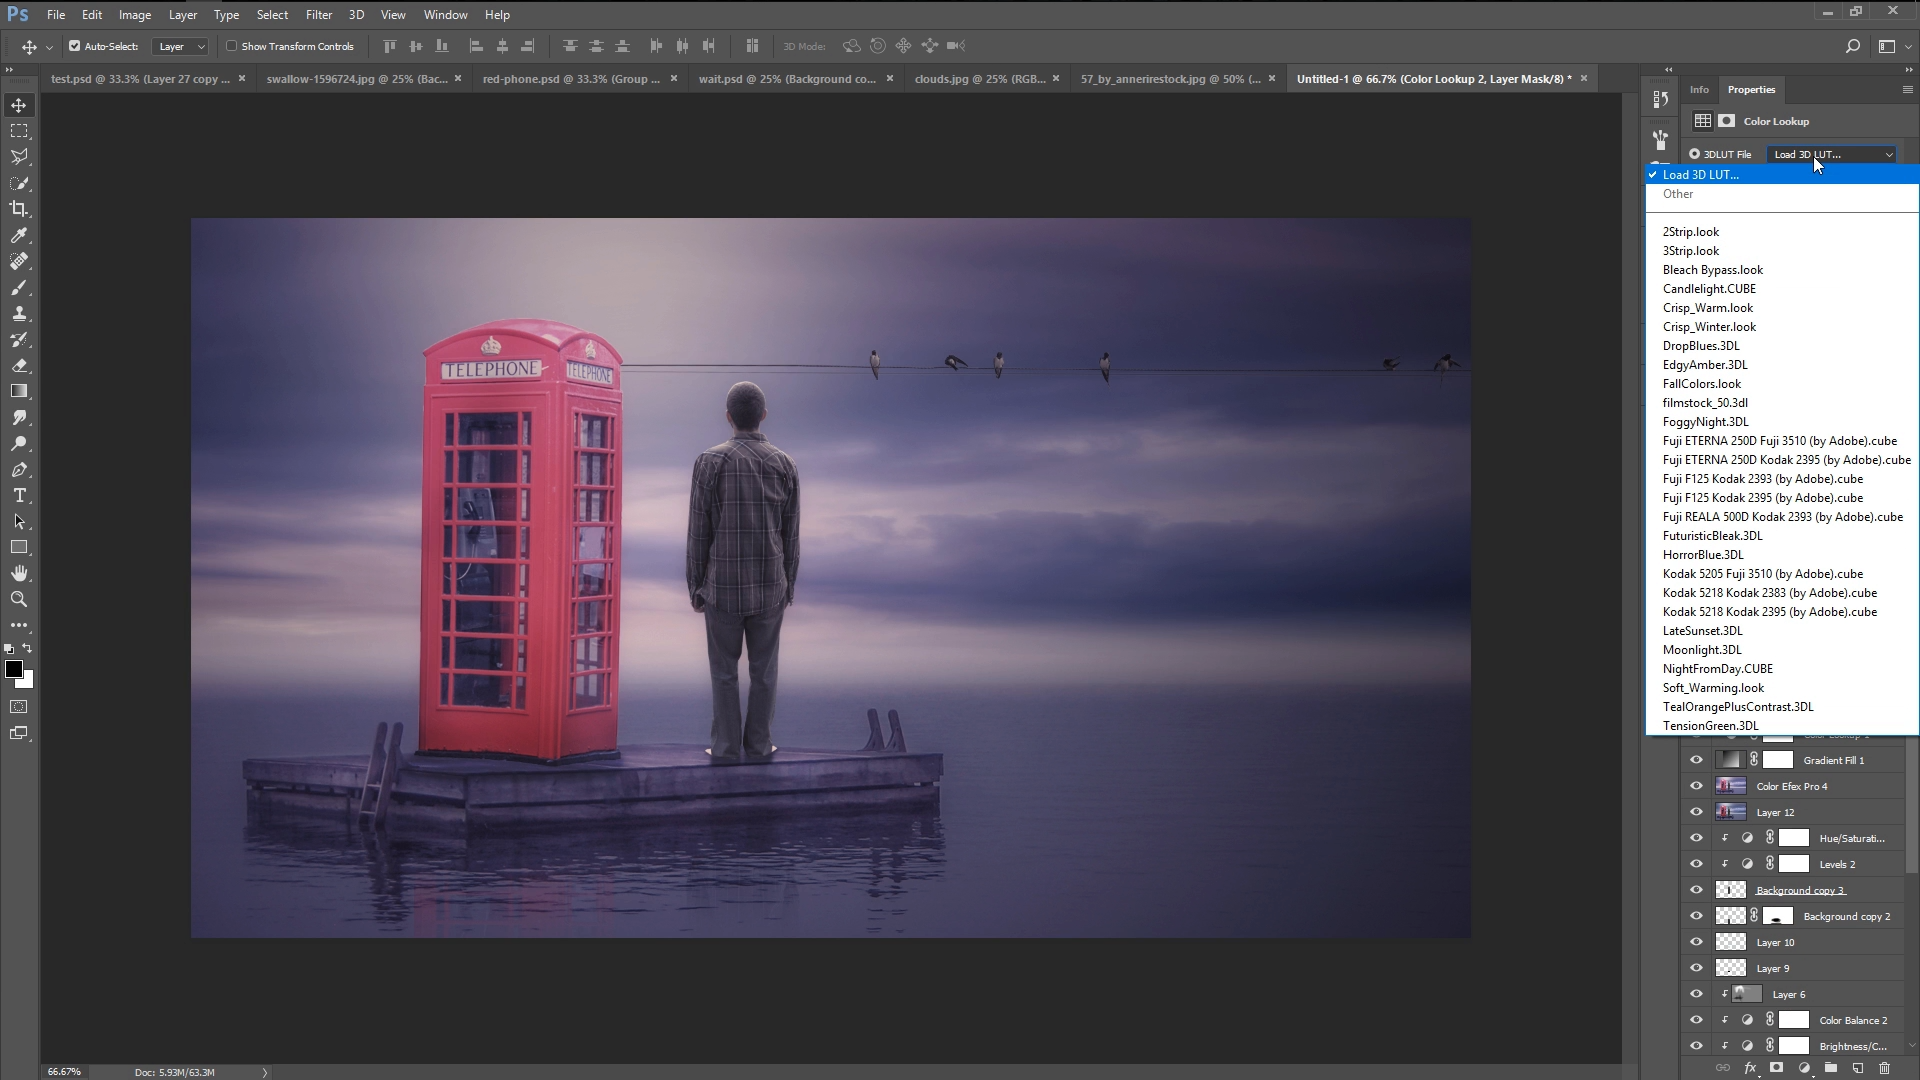The width and height of the screenshot is (1920, 1080).
Task: Toggle the Auto-Select checkbox
Action: pyautogui.click(x=74, y=46)
